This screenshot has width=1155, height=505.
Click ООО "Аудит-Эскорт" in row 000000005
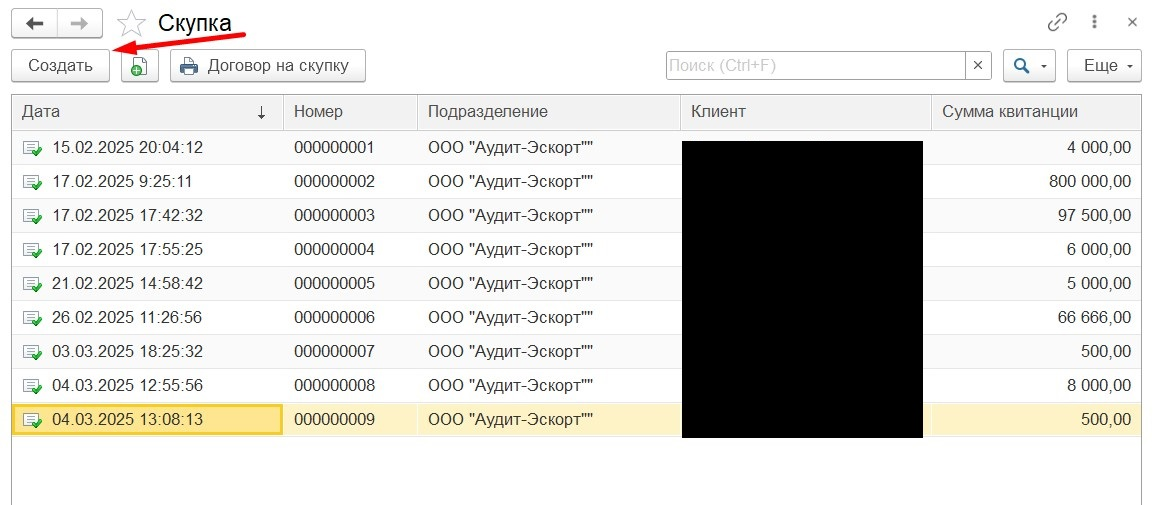pos(510,283)
